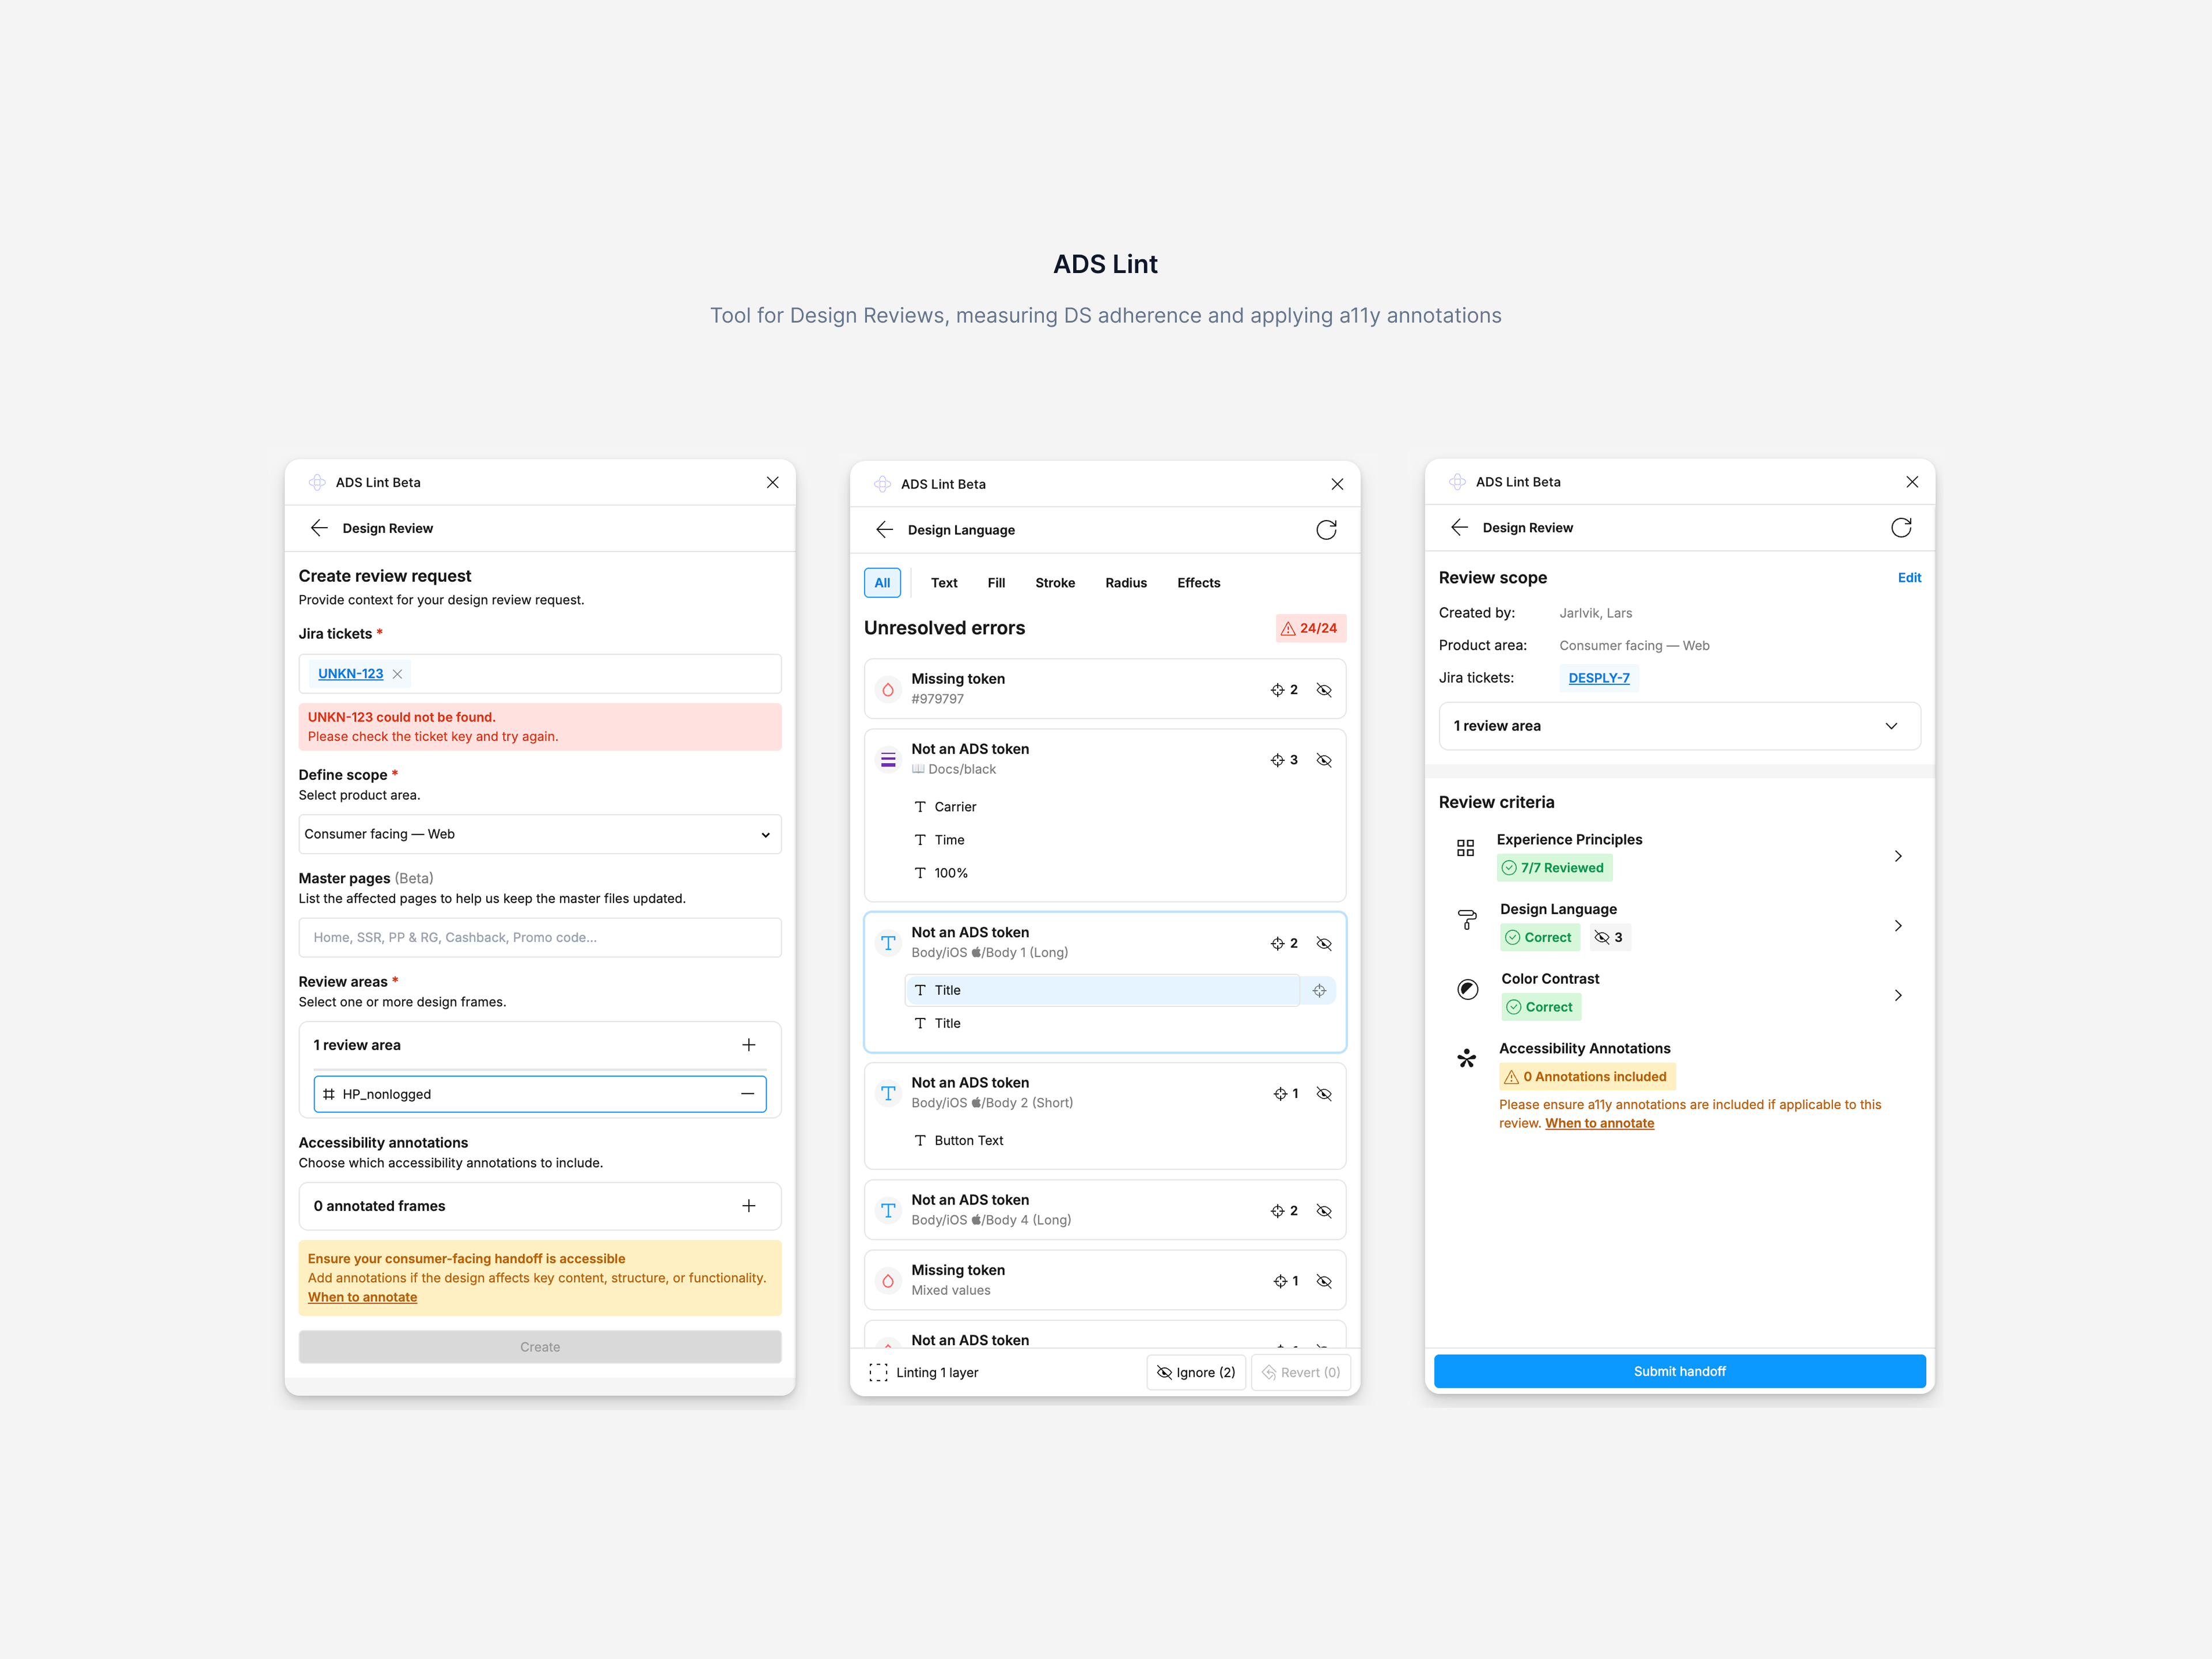Screen dimensions: 2212x1659
Task: Remove the UNKN-123 ticket chip
Action: pyautogui.click(x=397, y=674)
